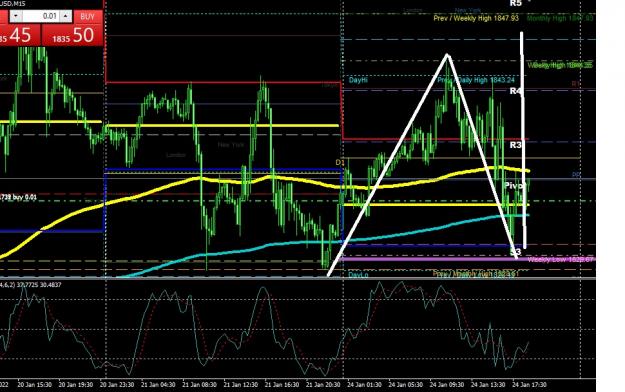Click the '24 Jan 01:30' time axis label
Screen dimensions: 625x392
364,385
